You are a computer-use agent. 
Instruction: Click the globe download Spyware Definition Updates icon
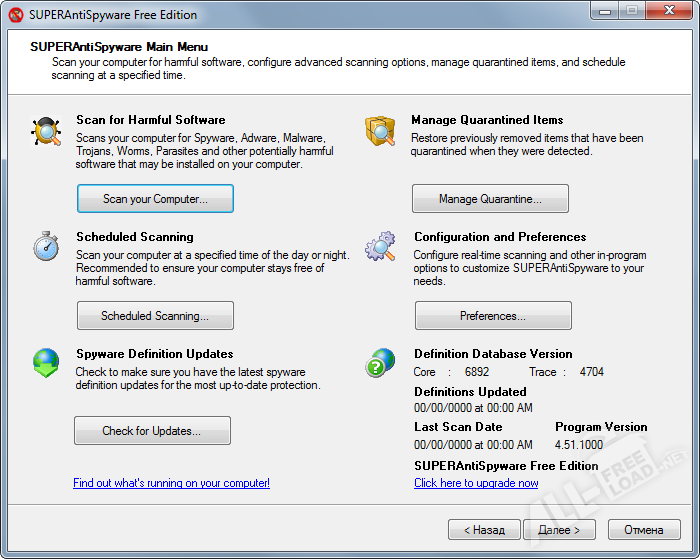(46, 363)
